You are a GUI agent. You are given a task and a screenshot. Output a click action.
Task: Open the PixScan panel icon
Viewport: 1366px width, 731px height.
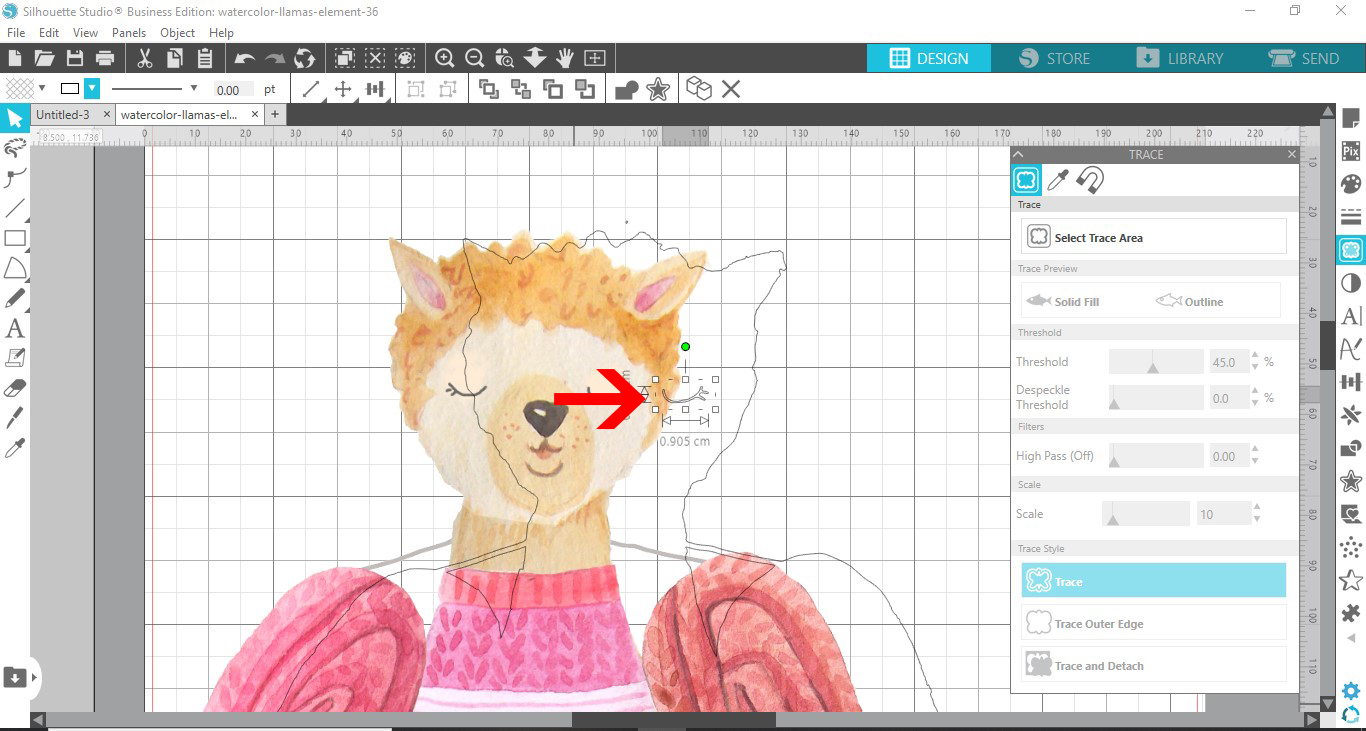(1351, 152)
